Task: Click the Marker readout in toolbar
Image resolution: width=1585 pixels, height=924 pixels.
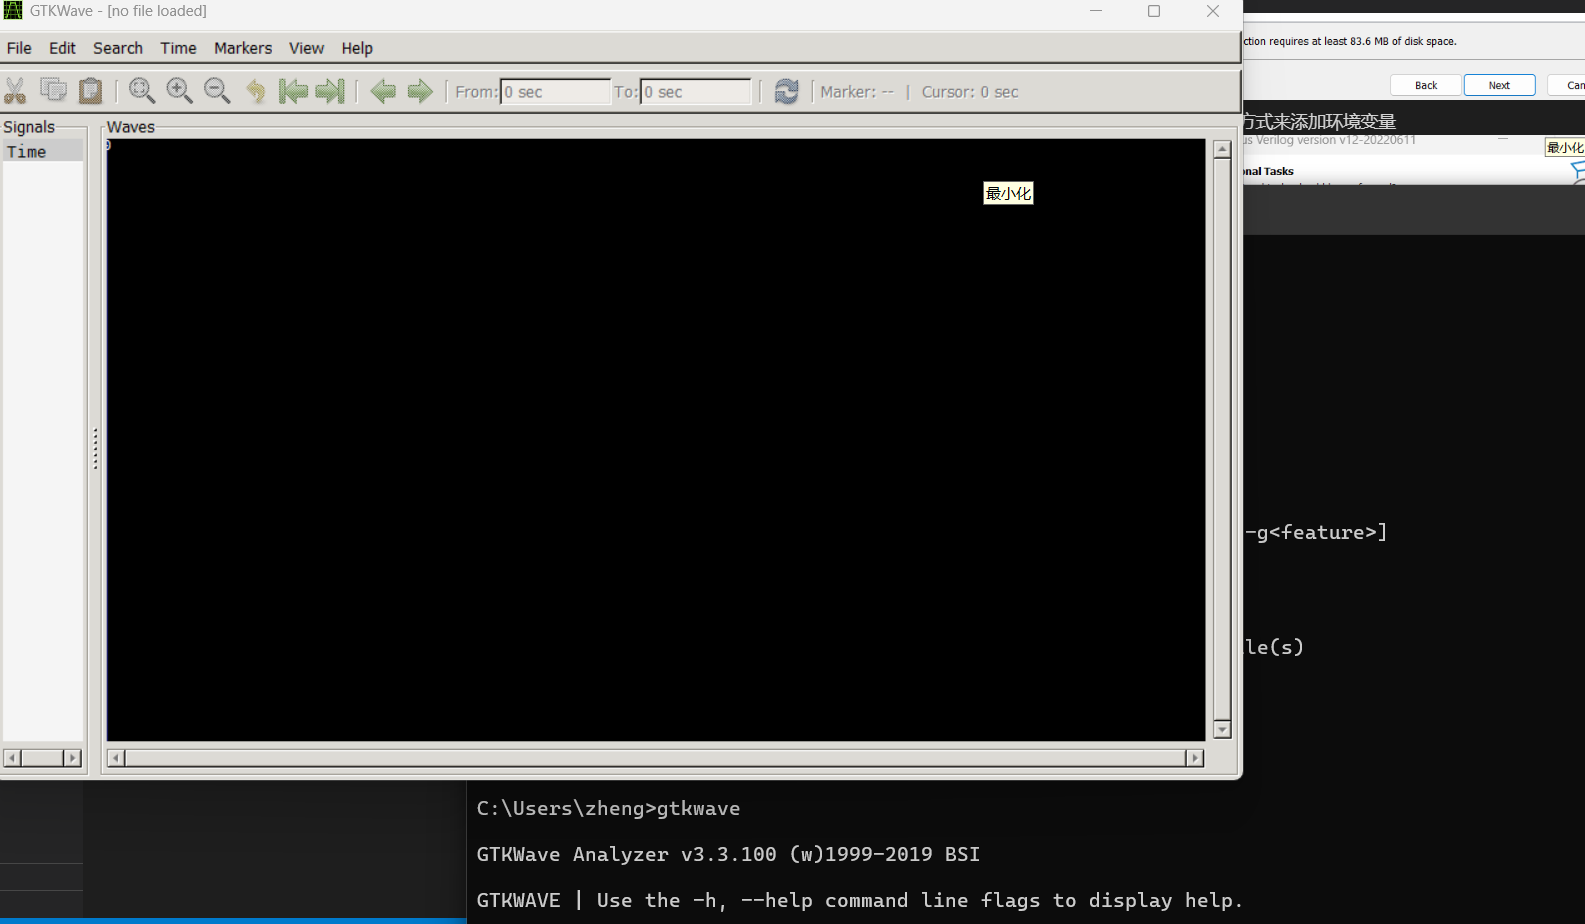Action: coord(857,92)
